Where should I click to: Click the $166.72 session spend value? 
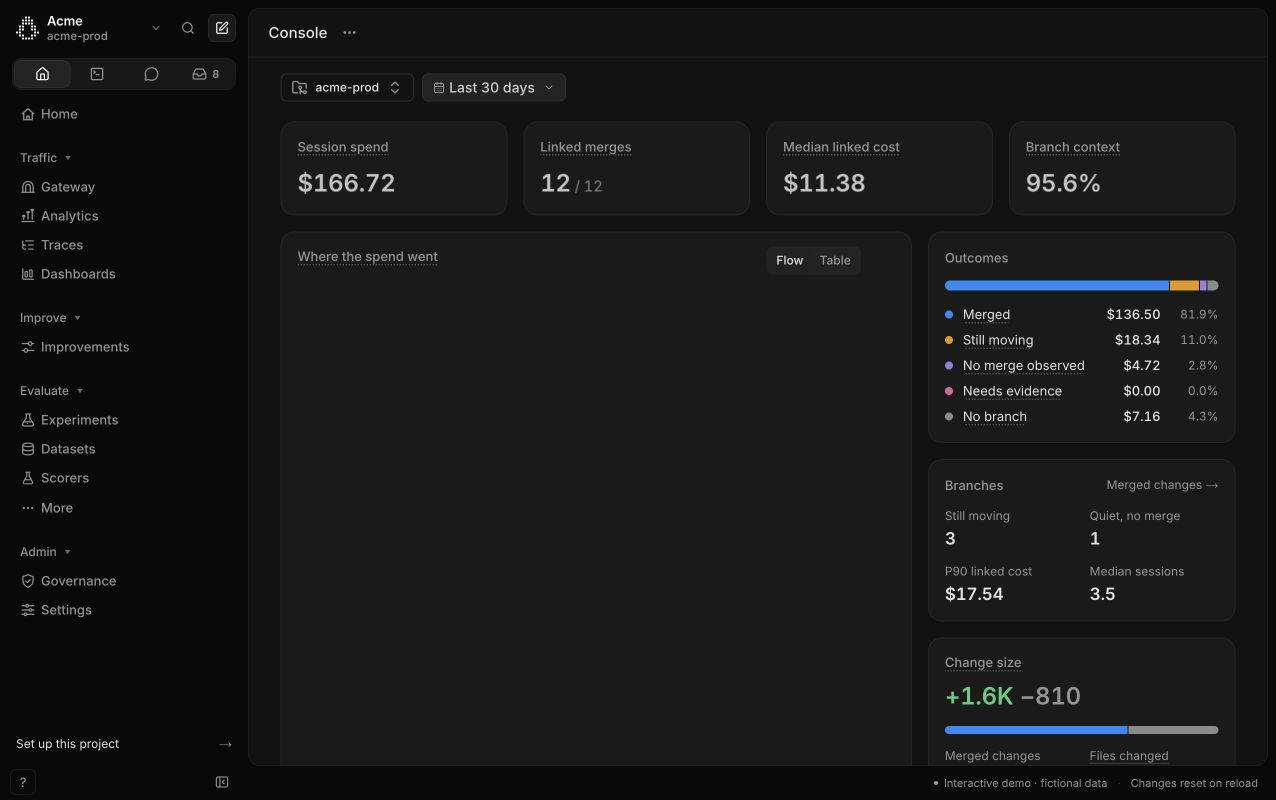click(346, 183)
